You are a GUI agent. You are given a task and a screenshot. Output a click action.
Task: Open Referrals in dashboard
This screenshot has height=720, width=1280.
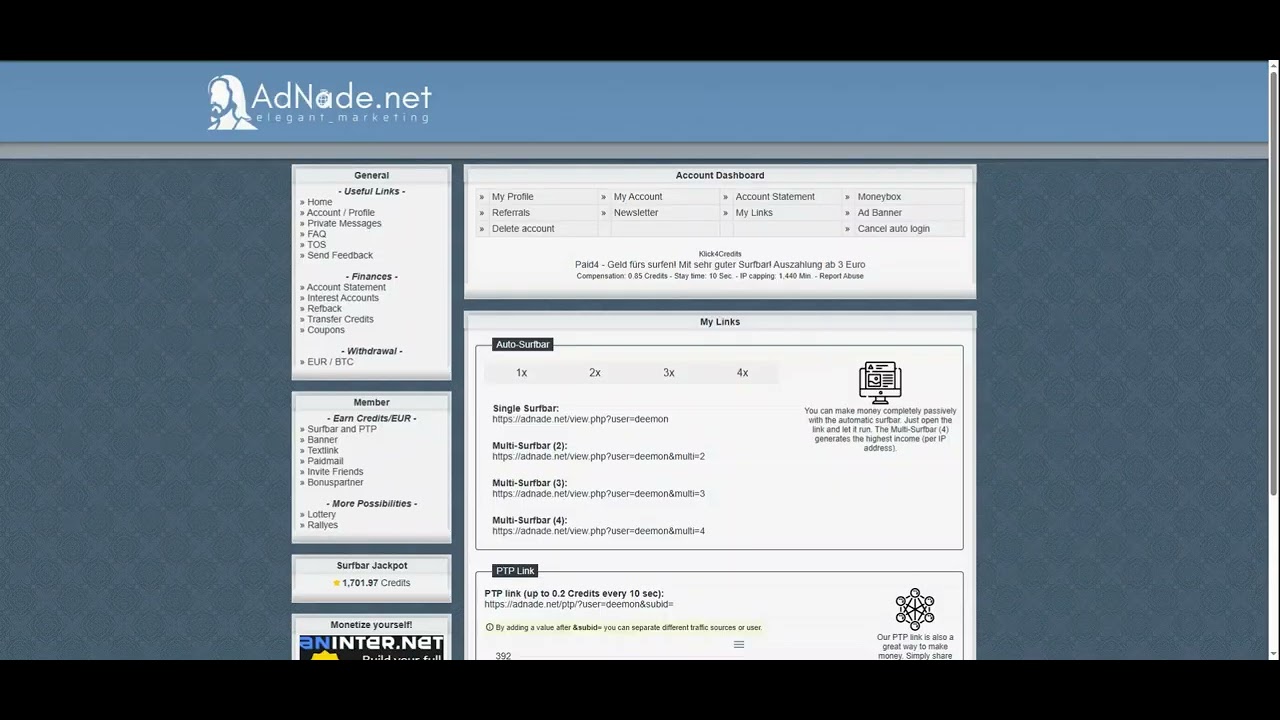[x=511, y=213]
